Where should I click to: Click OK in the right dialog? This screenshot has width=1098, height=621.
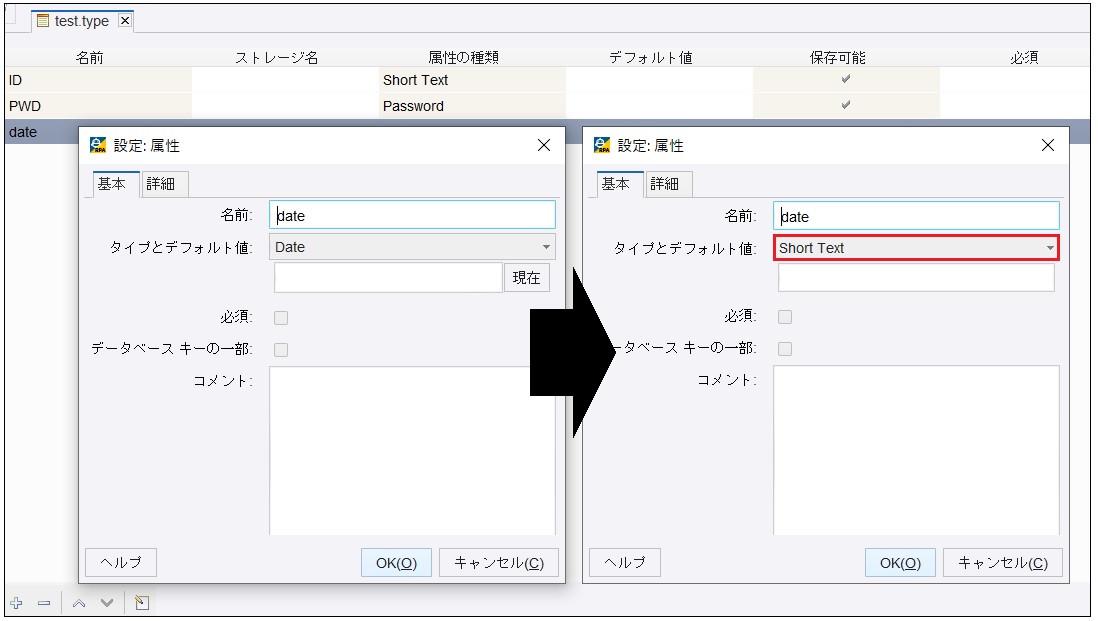pyautogui.click(x=899, y=562)
